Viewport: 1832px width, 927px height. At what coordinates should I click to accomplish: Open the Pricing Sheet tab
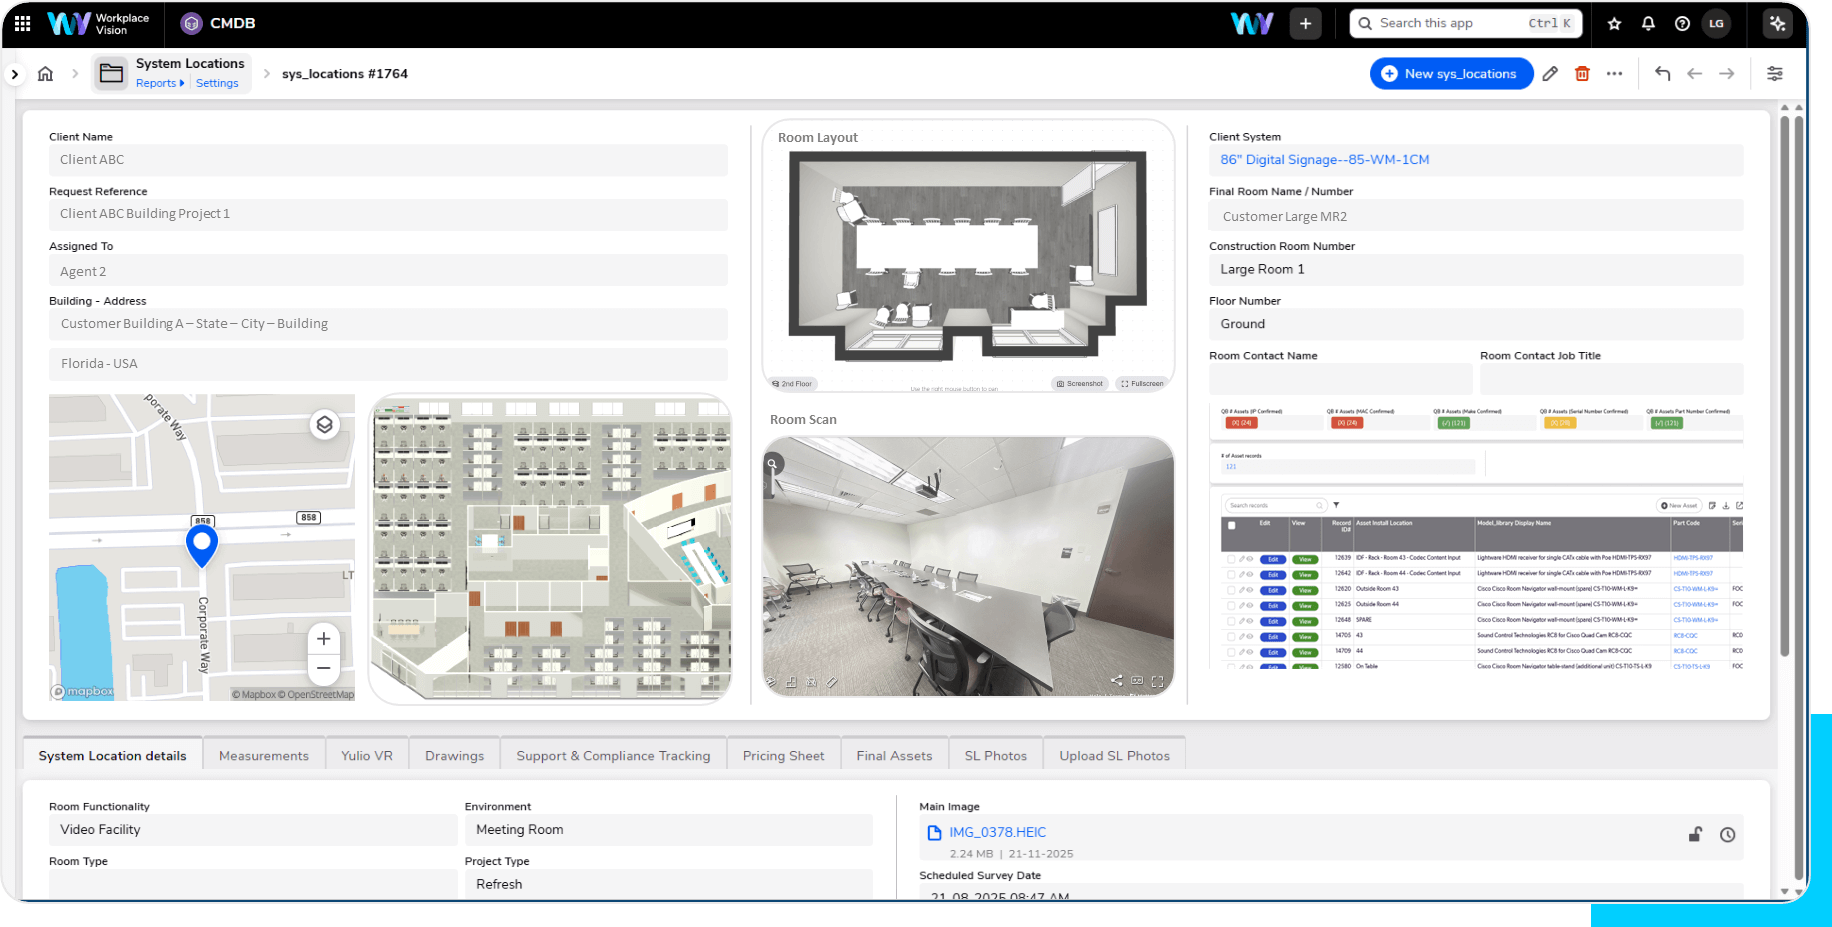[783, 756]
